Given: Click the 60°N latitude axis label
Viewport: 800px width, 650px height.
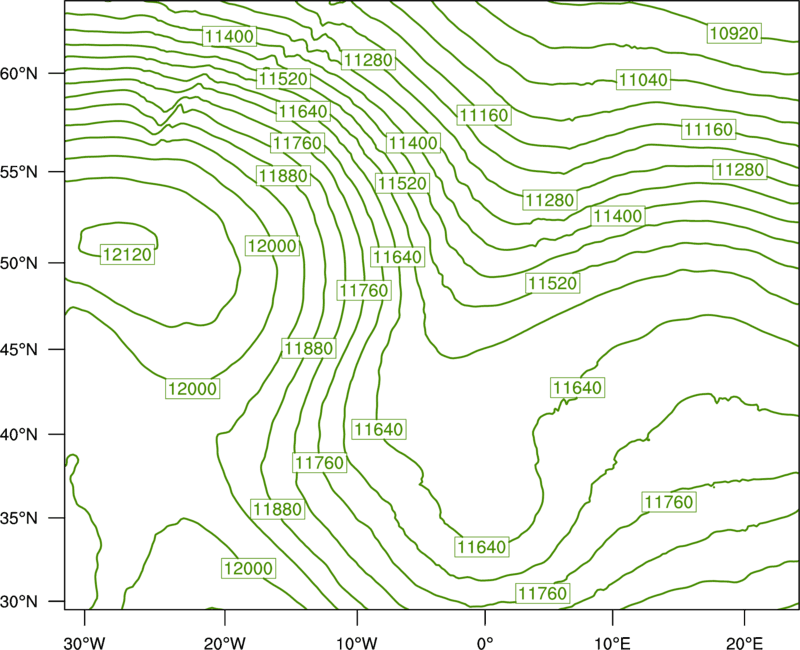Looking at the screenshot, I should pos(19,74).
